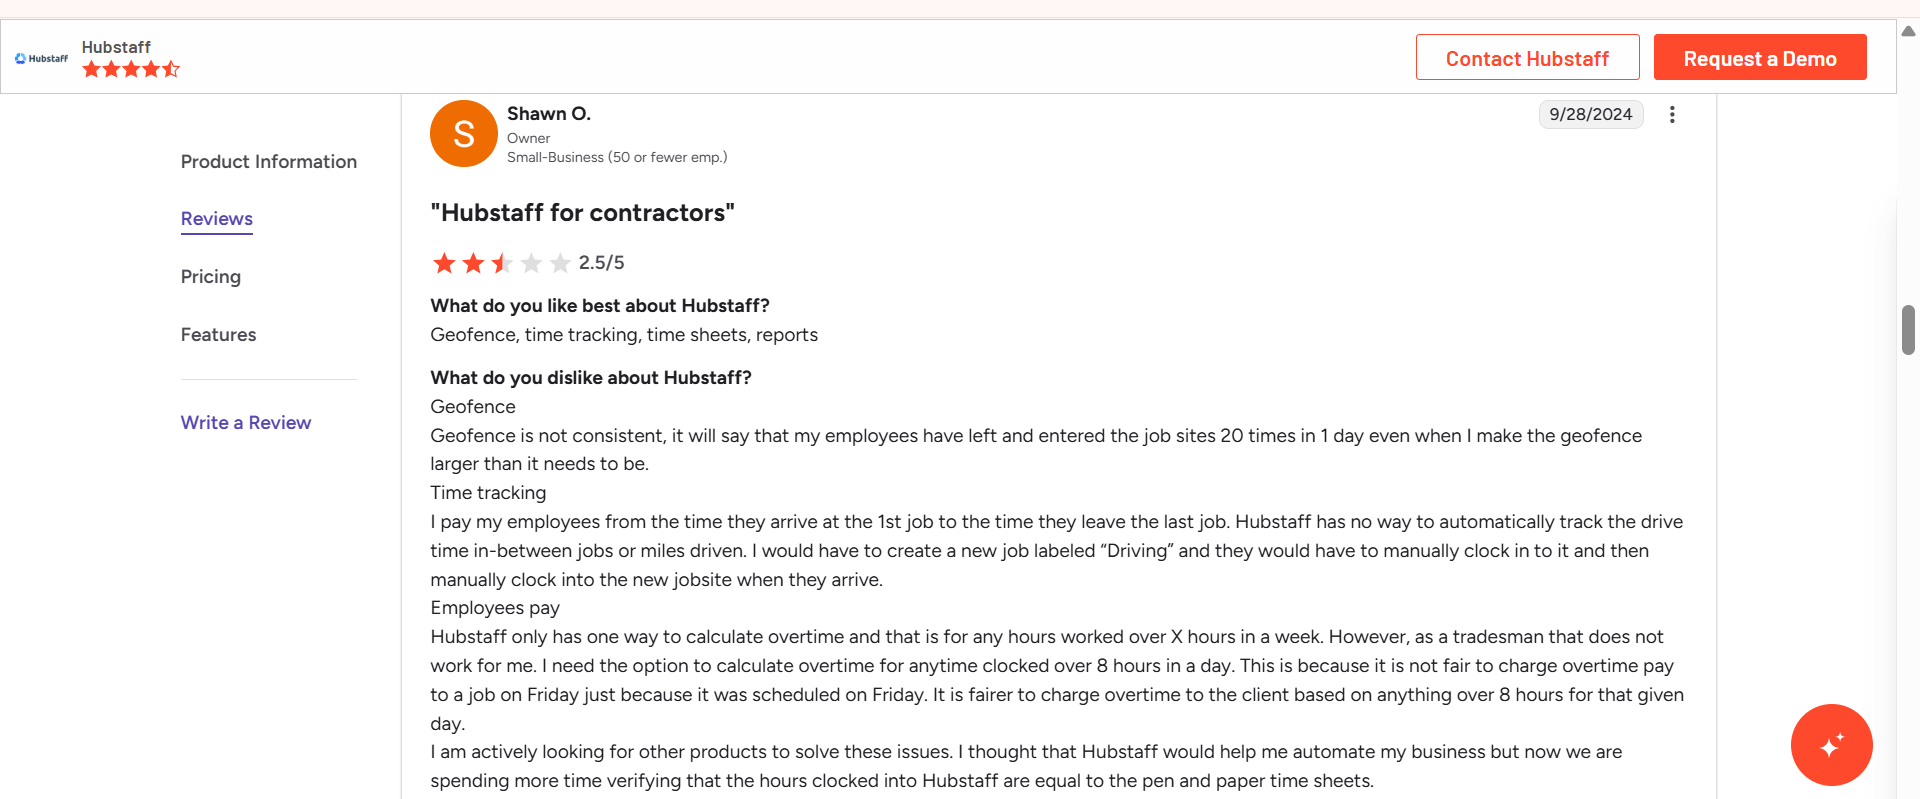Click the 2.5/5 rating score text

point(602,263)
